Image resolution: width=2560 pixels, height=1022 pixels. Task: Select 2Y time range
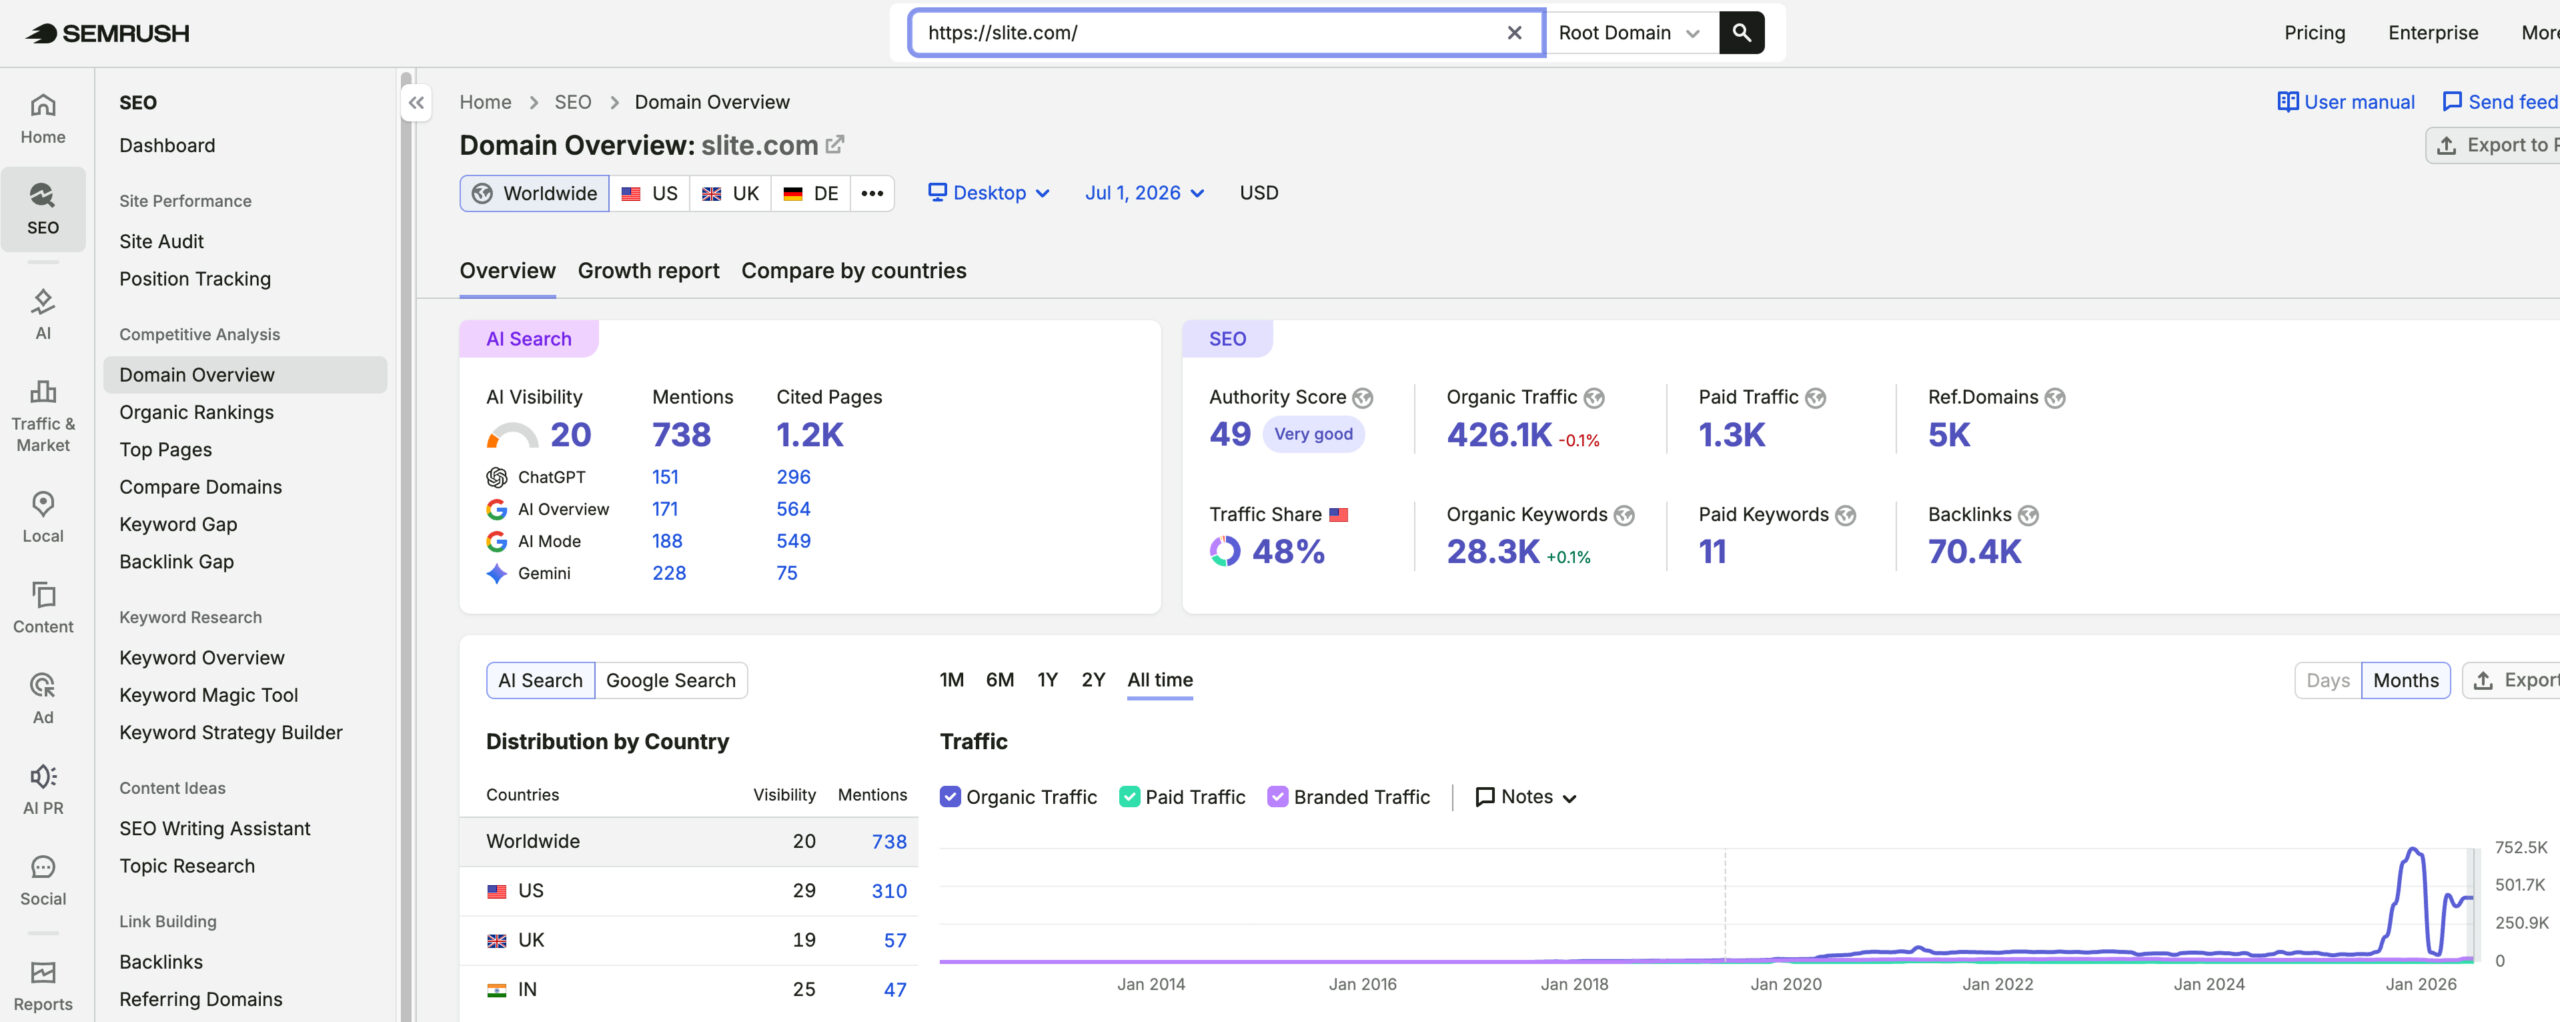click(1093, 680)
